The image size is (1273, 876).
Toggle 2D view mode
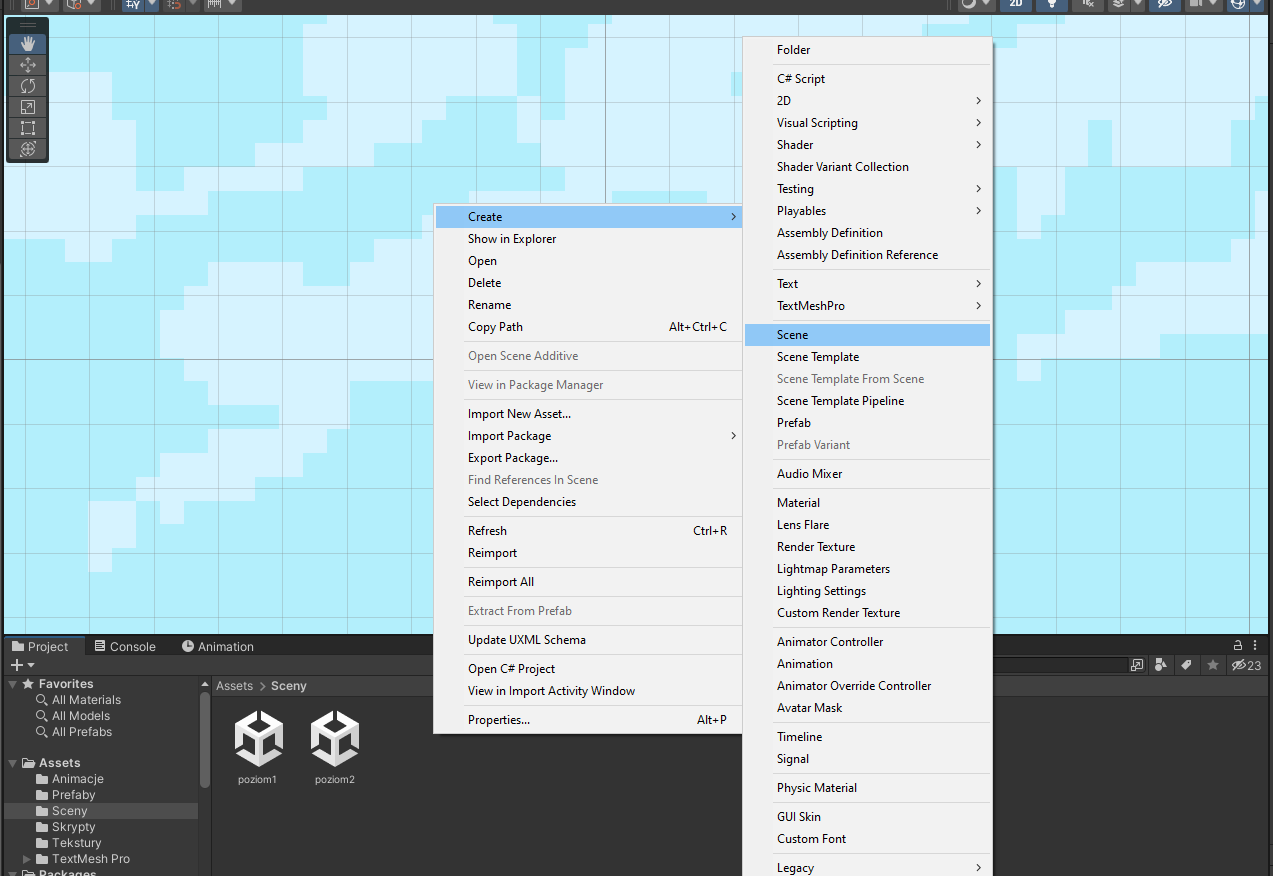(1016, 4)
